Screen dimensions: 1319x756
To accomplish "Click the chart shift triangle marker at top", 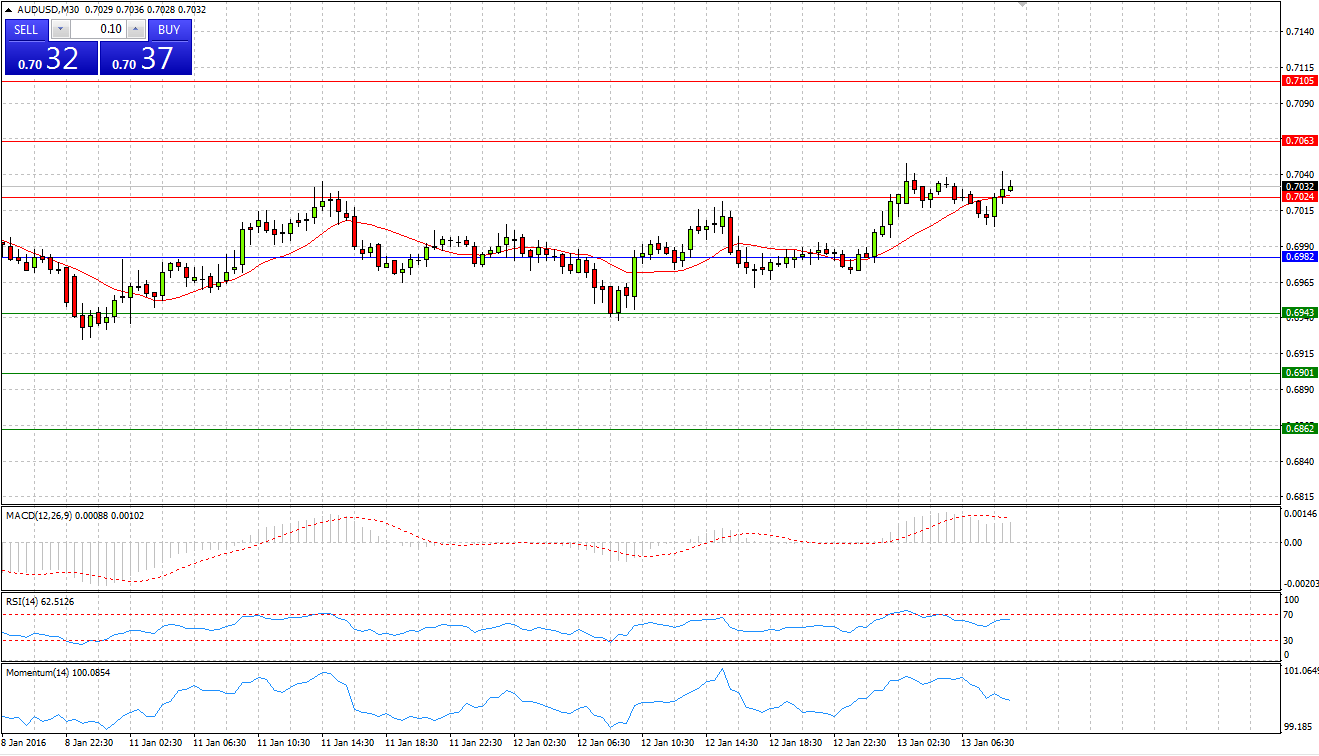I will (x=1021, y=5).
